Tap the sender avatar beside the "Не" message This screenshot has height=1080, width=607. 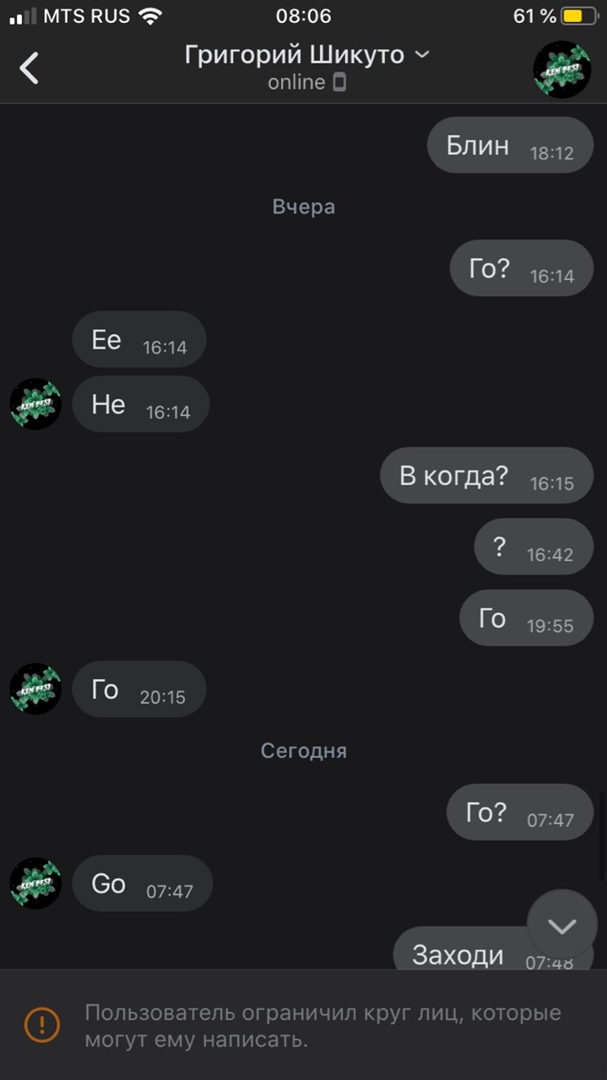tap(36, 404)
